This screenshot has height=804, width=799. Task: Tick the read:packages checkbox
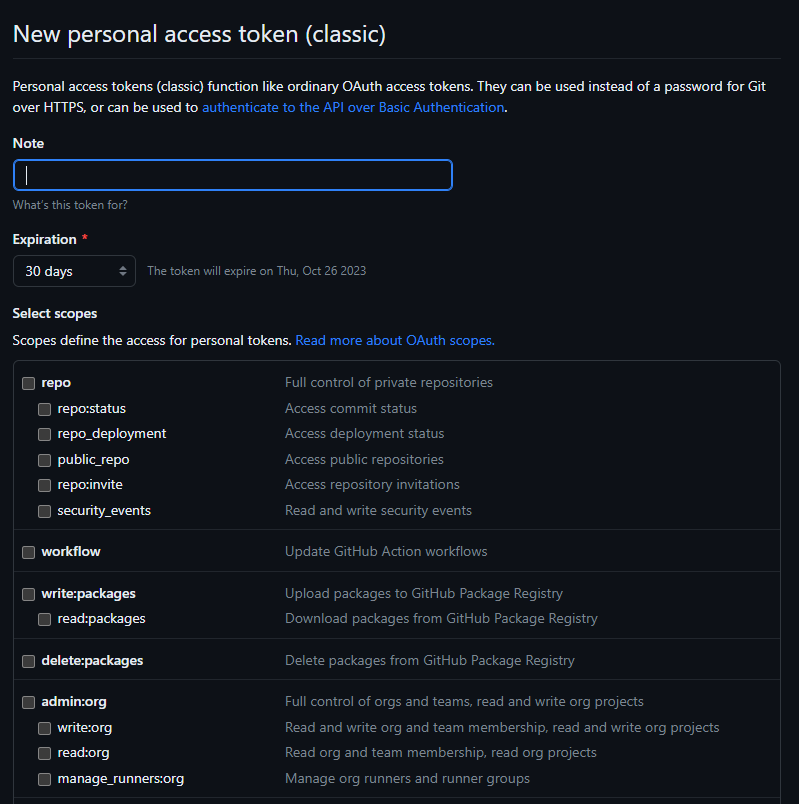point(45,619)
